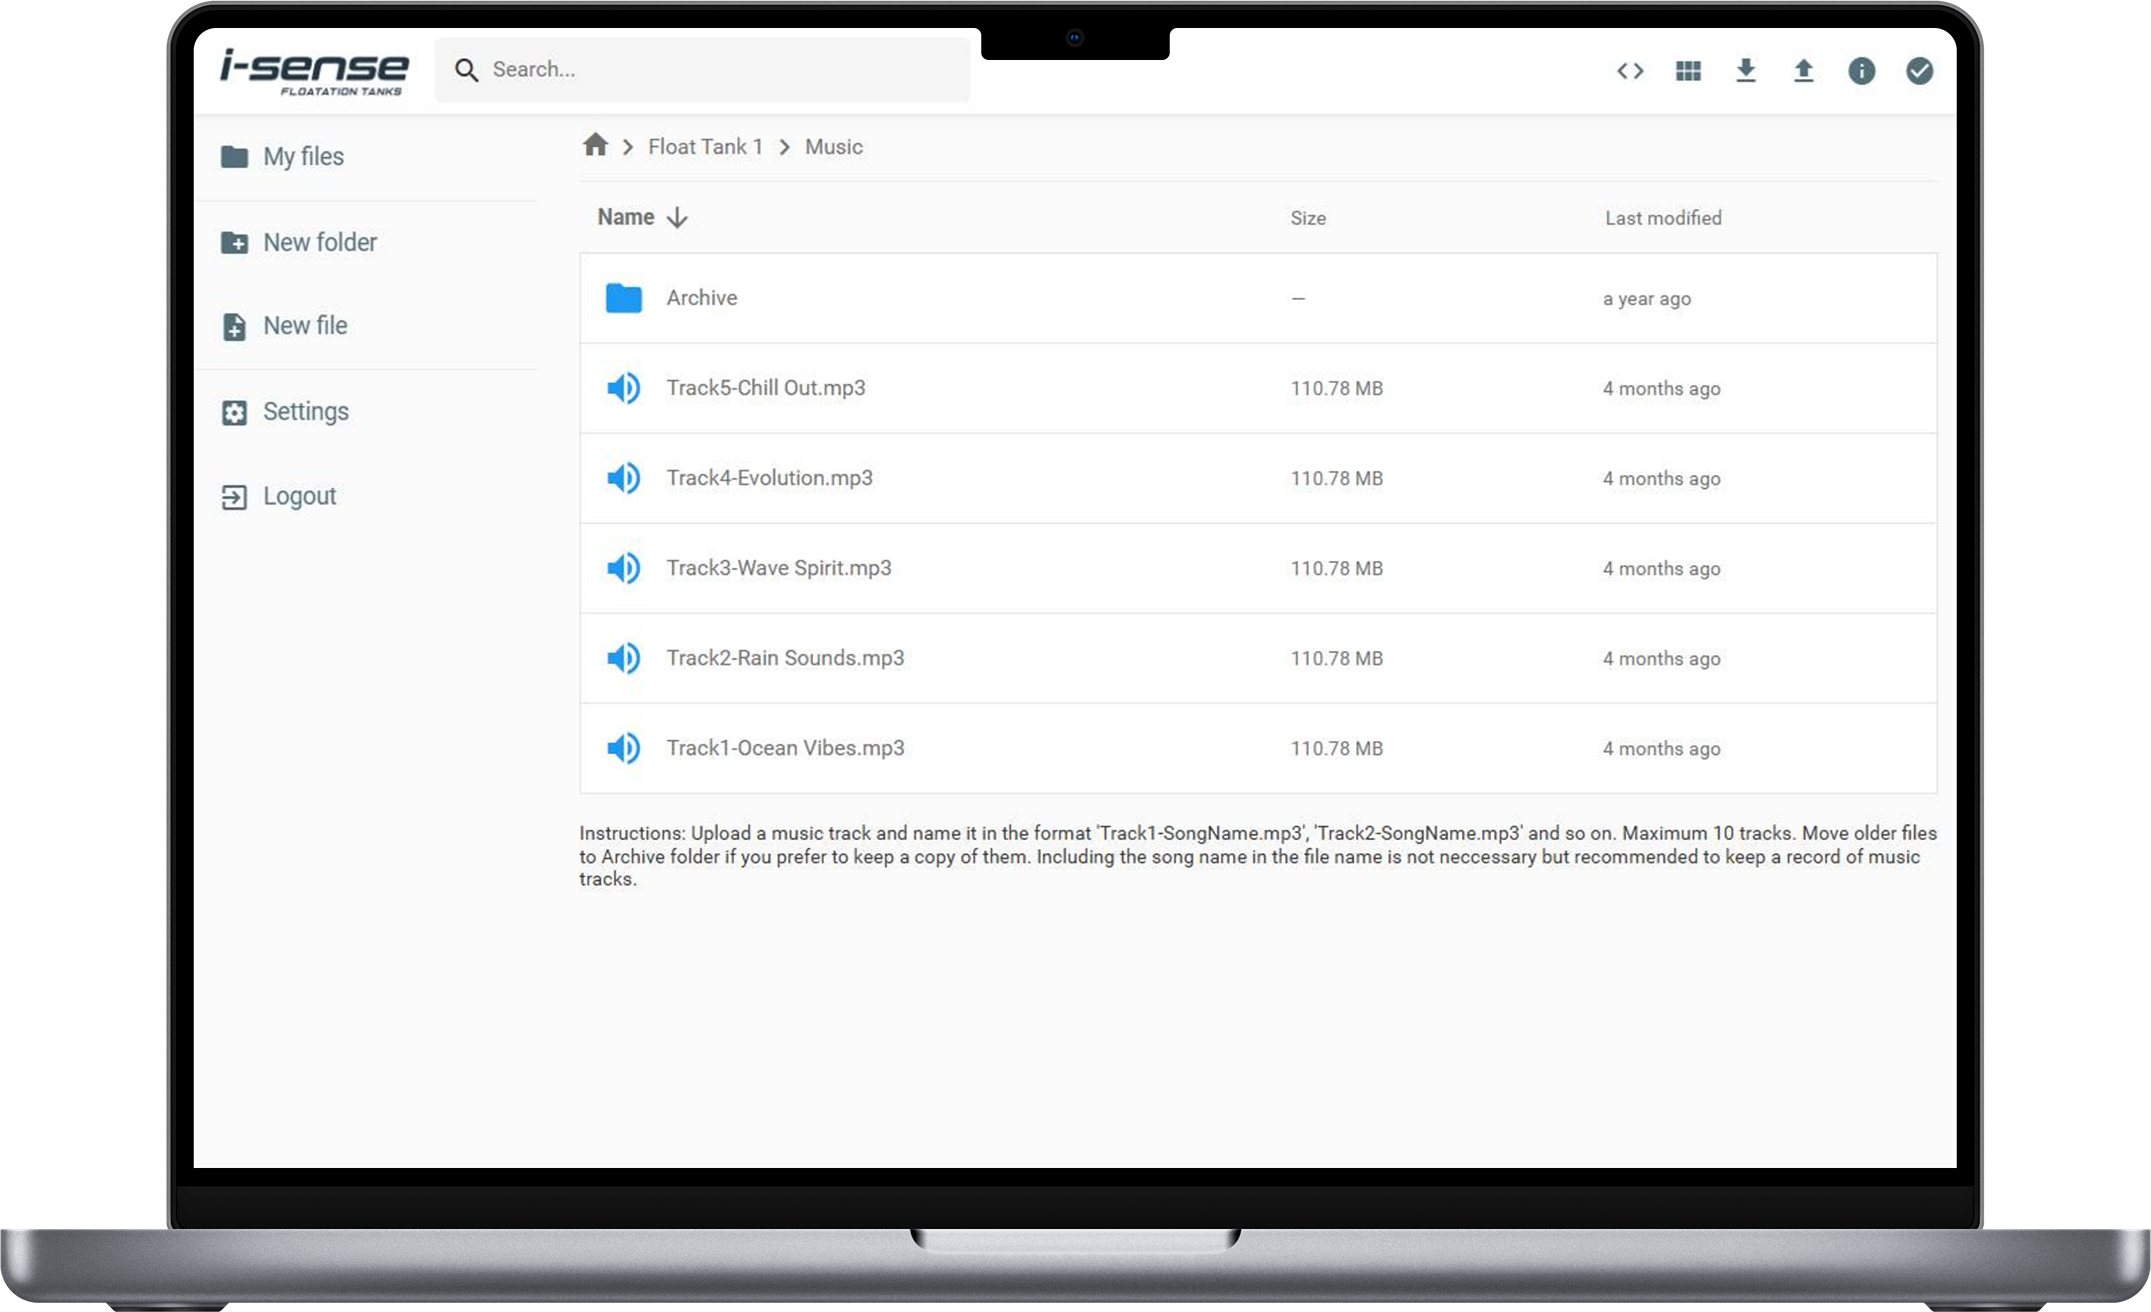Image resolution: width=2151 pixels, height=1312 pixels.
Task: Toggle shell code icon in header
Action: point(1630,71)
